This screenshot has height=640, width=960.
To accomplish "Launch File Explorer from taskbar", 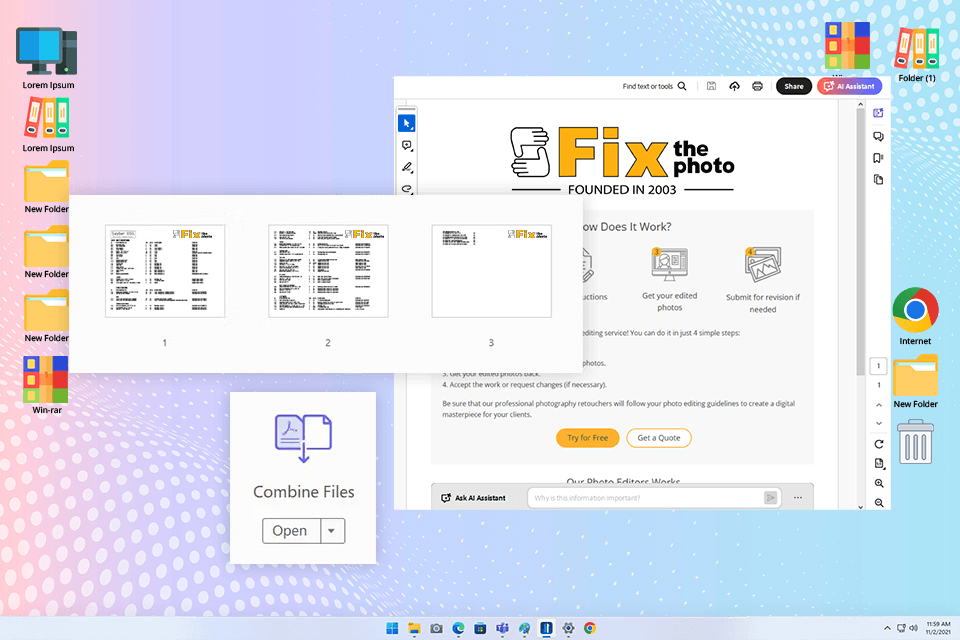I will click(414, 628).
